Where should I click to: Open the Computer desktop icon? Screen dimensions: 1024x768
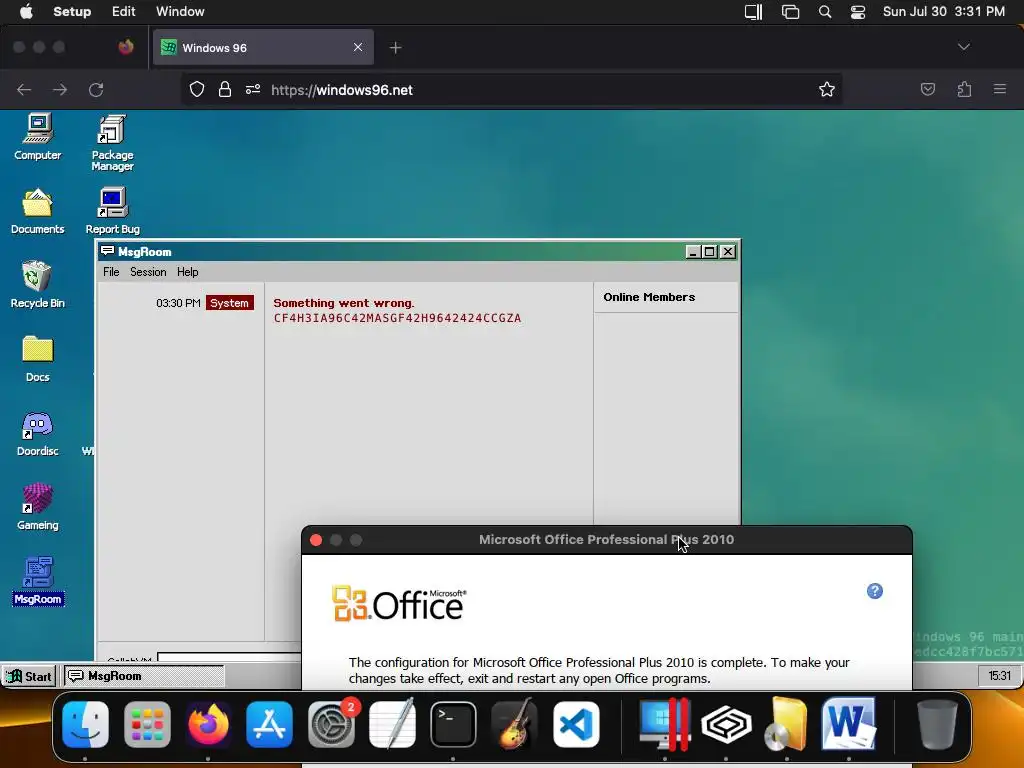38,136
